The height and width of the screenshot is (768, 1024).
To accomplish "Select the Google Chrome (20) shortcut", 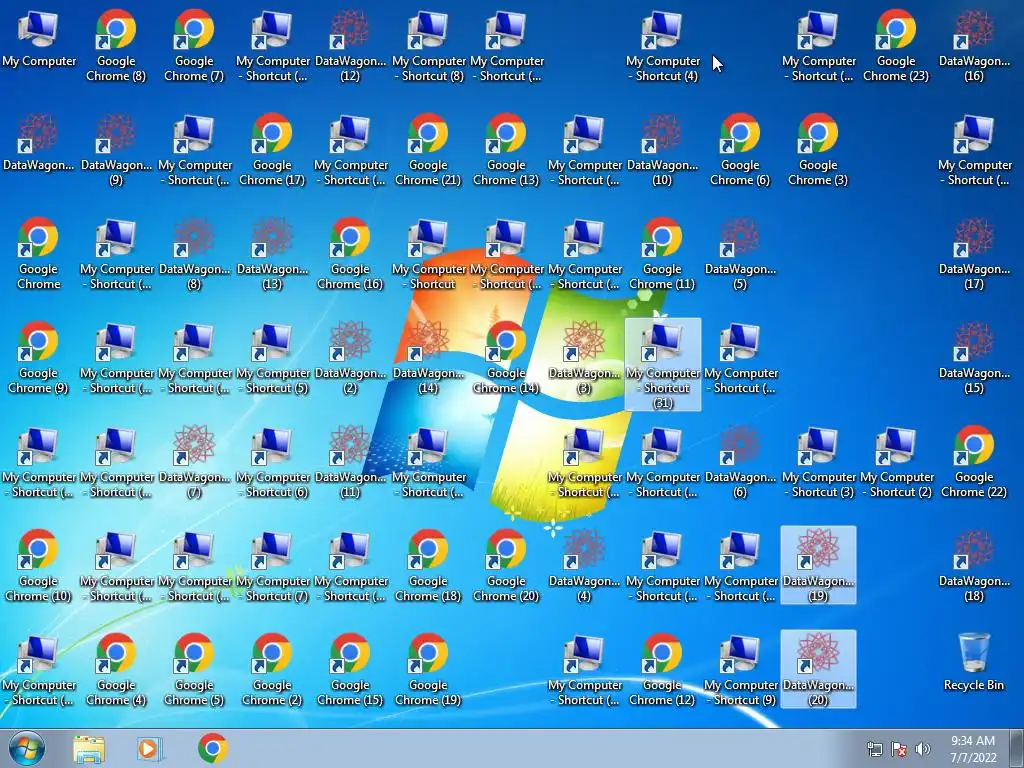I will tap(506, 566).
